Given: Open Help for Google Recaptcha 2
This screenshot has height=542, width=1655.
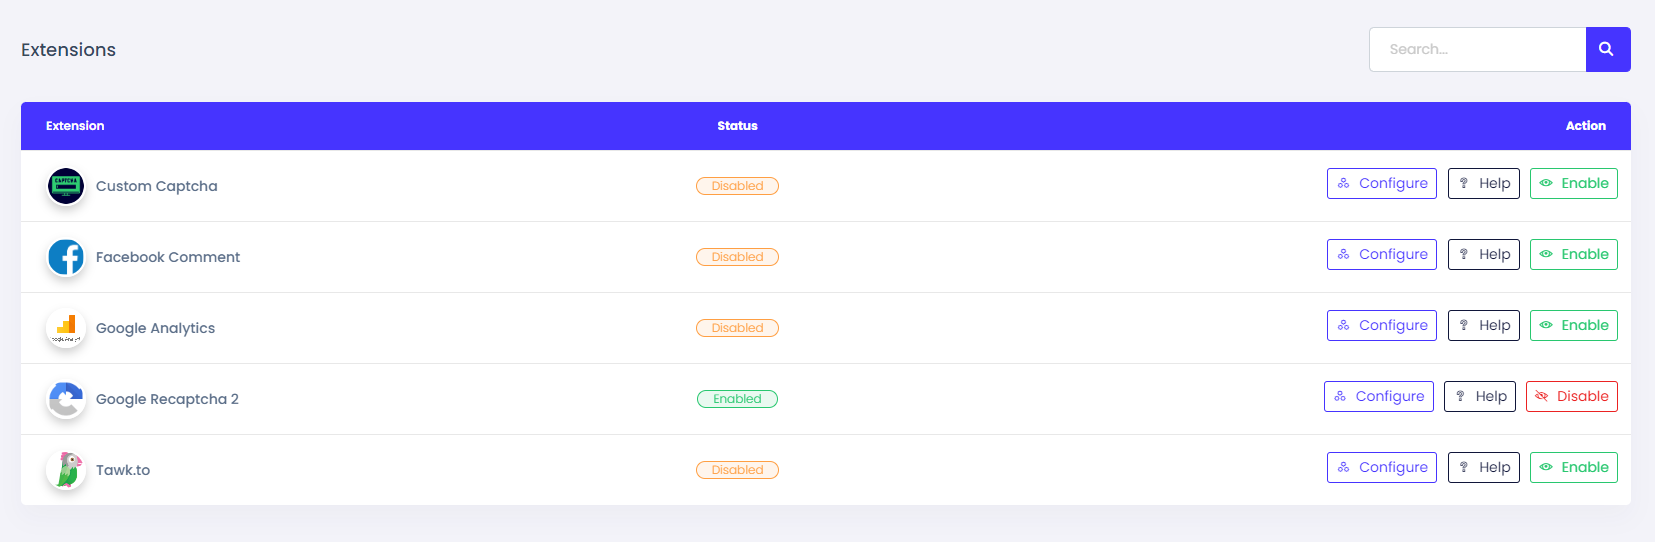Looking at the screenshot, I should click(1479, 397).
